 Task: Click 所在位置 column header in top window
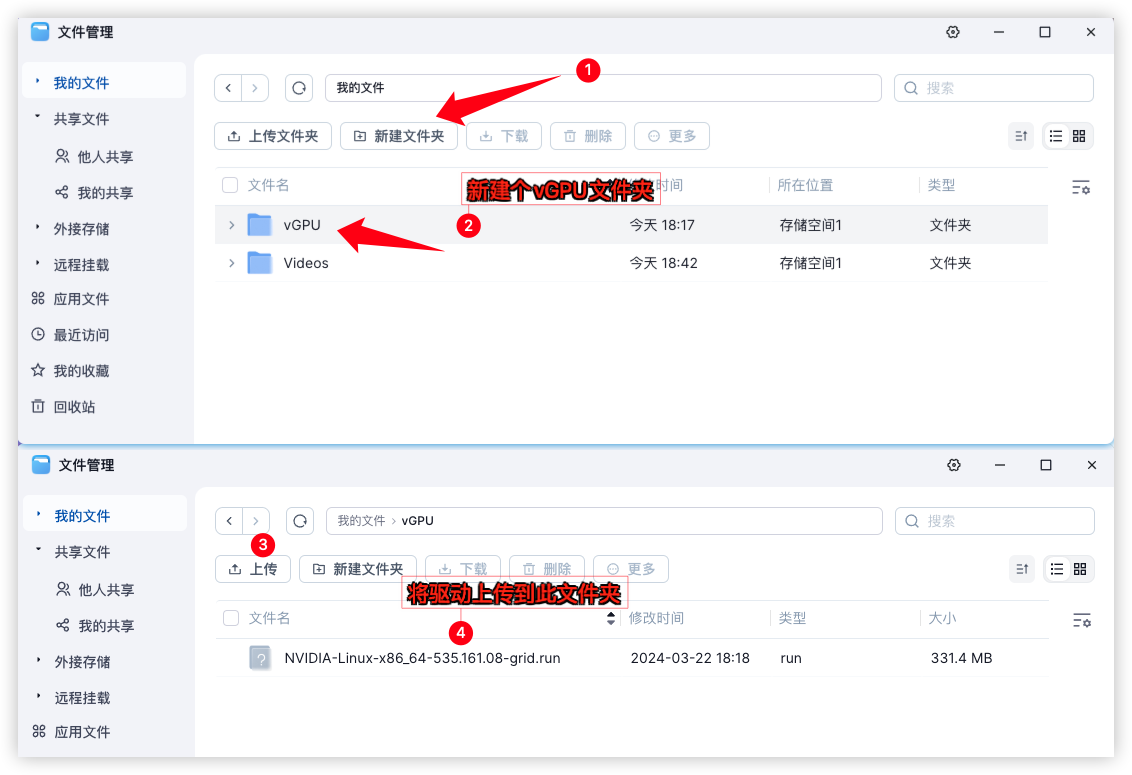805,186
